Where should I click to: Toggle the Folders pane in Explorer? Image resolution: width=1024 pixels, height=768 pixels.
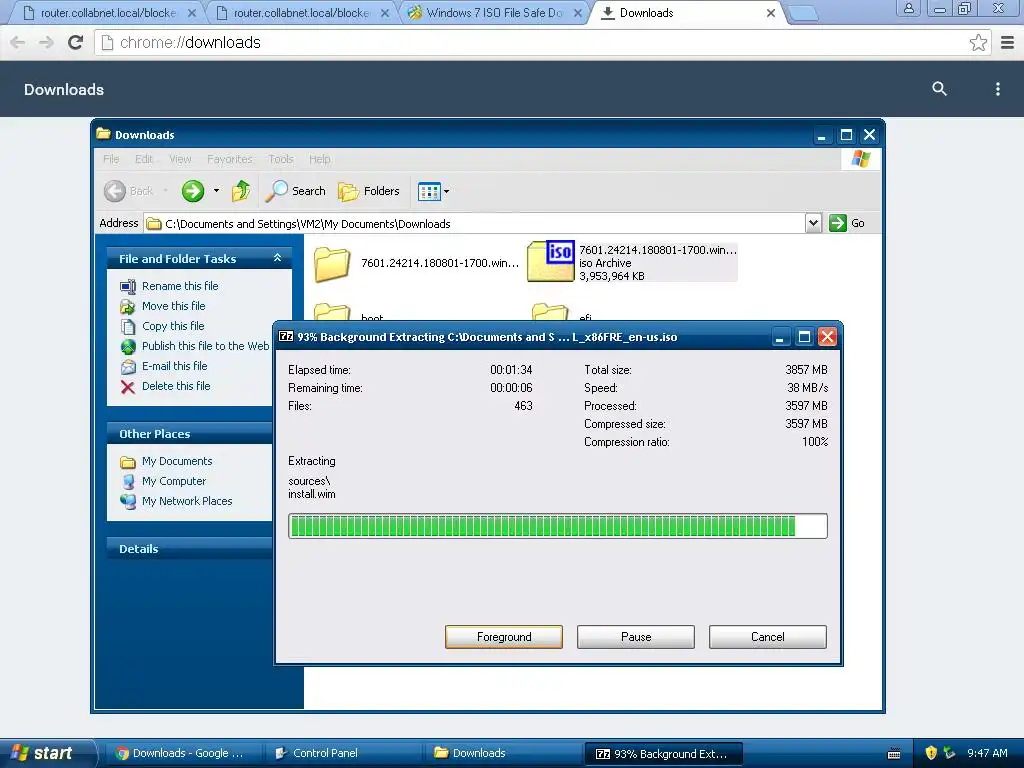[x=368, y=191]
